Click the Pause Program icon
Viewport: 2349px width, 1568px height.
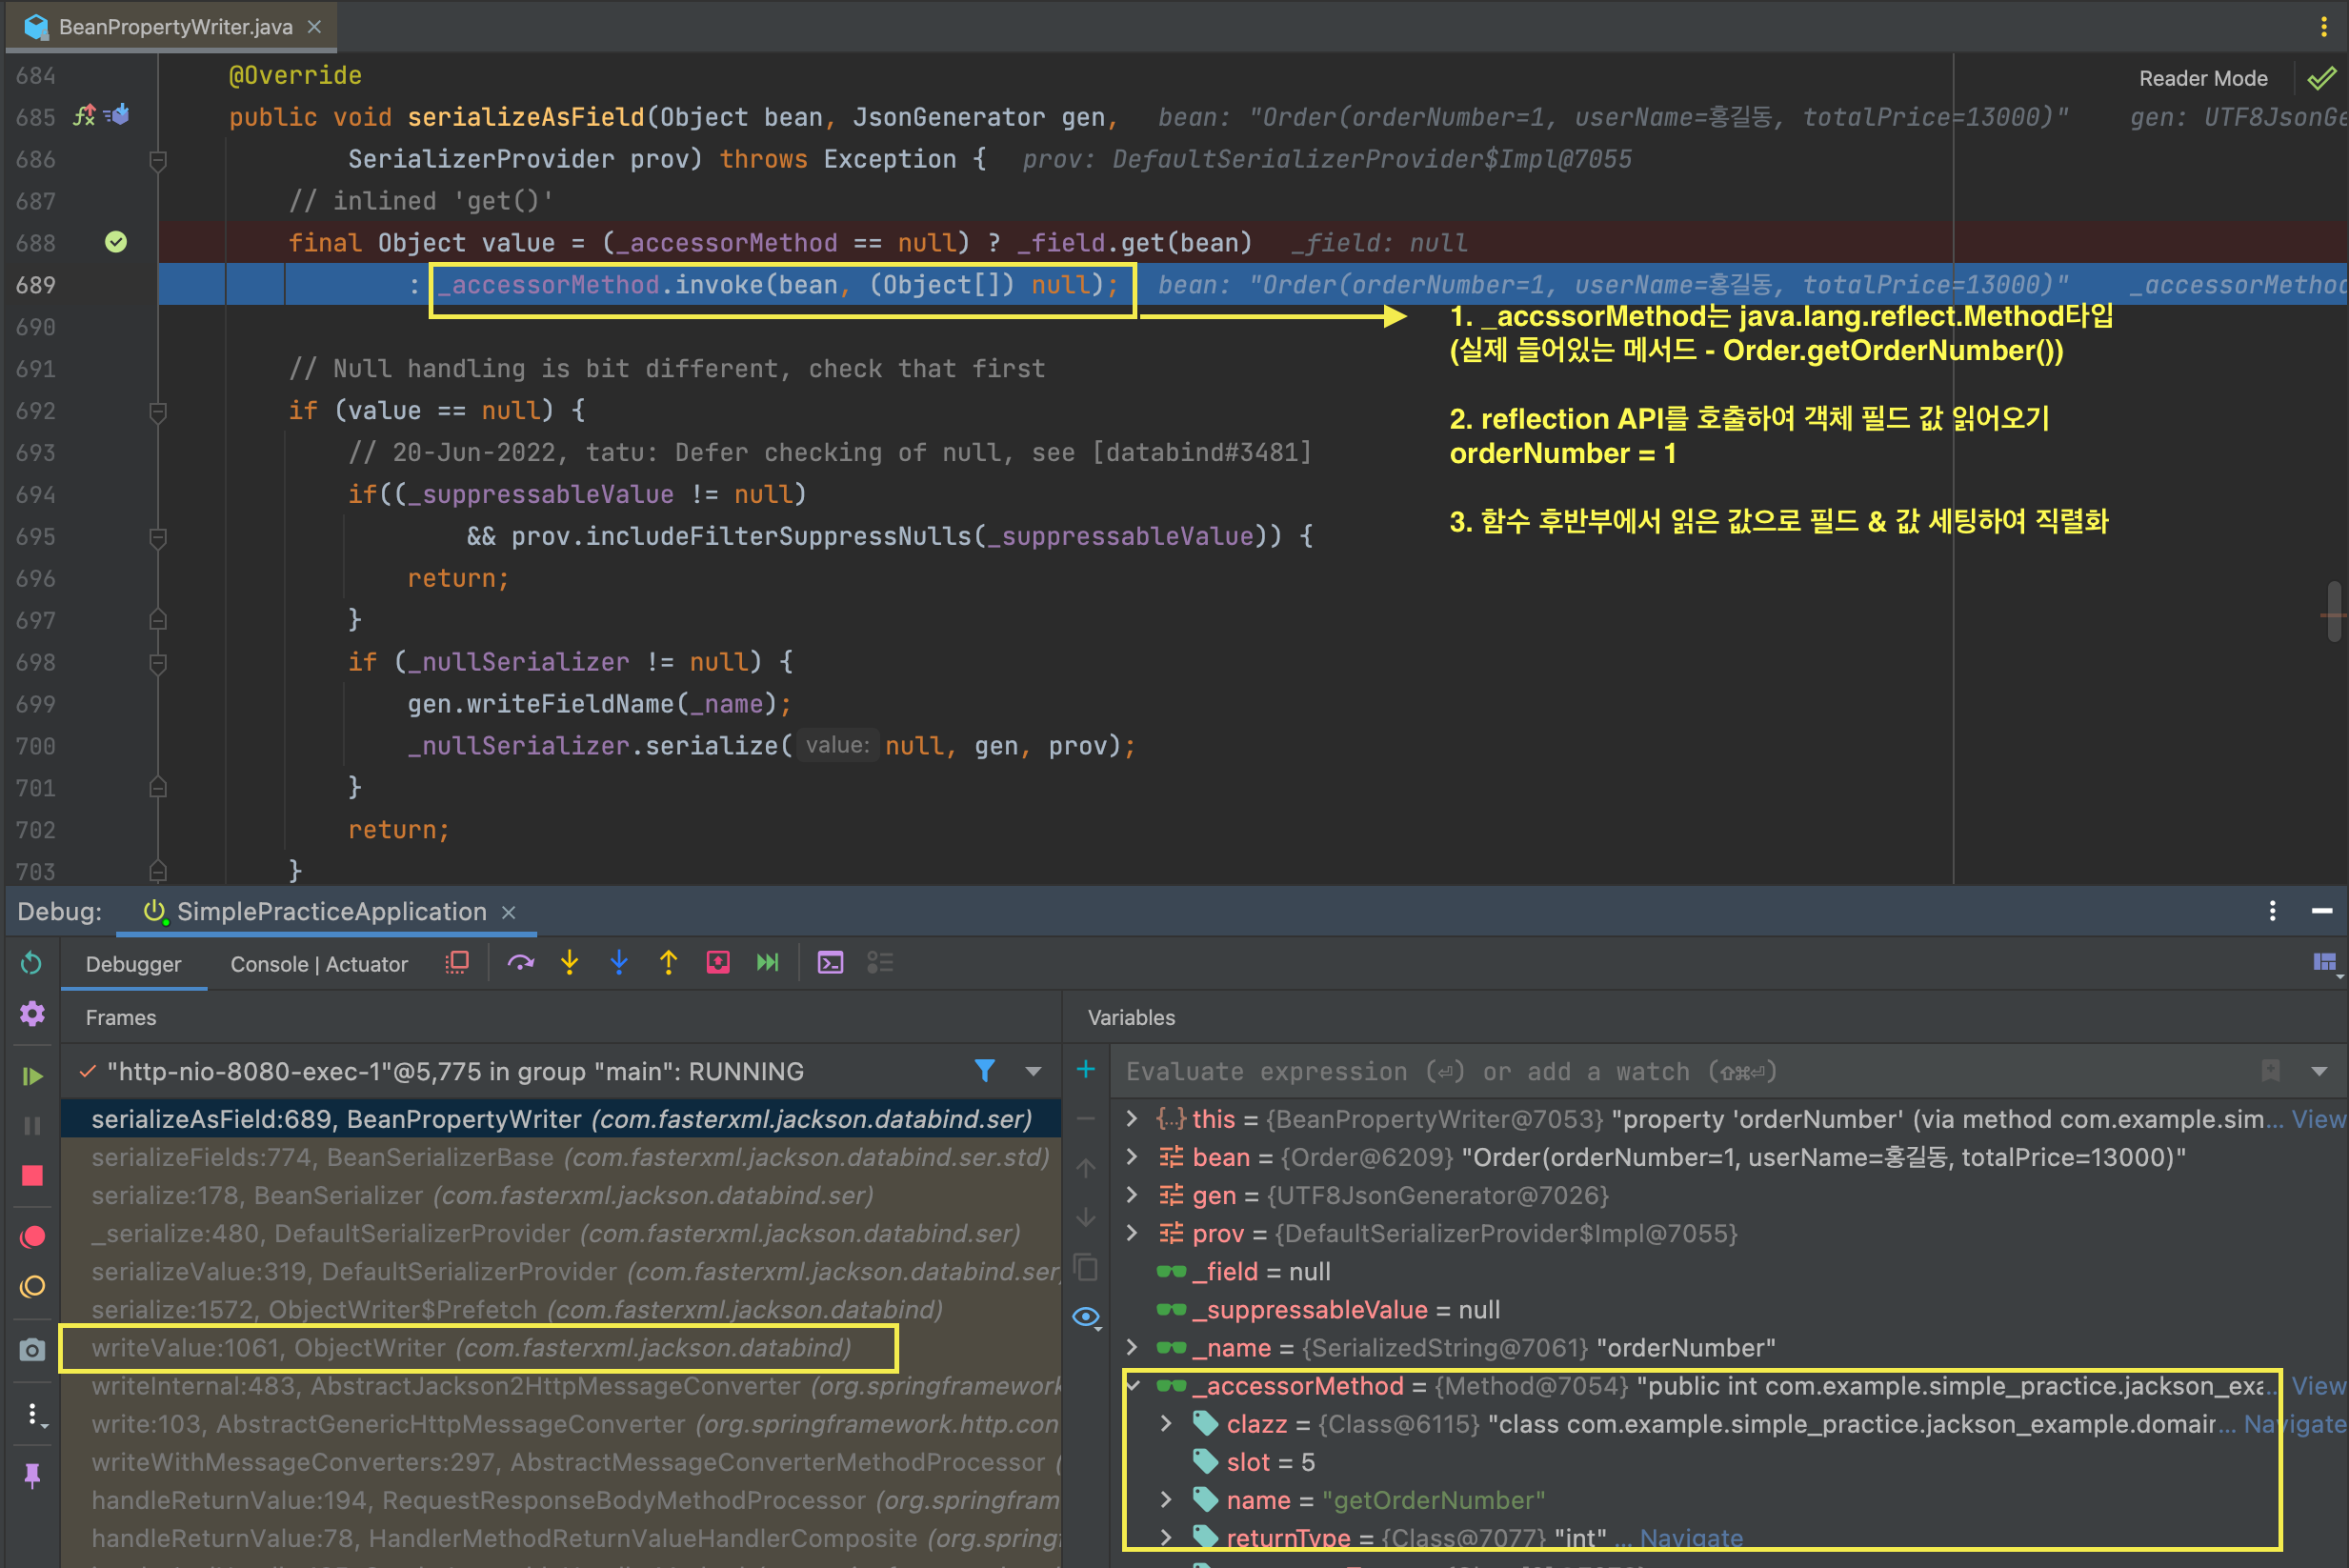pos(32,1126)
